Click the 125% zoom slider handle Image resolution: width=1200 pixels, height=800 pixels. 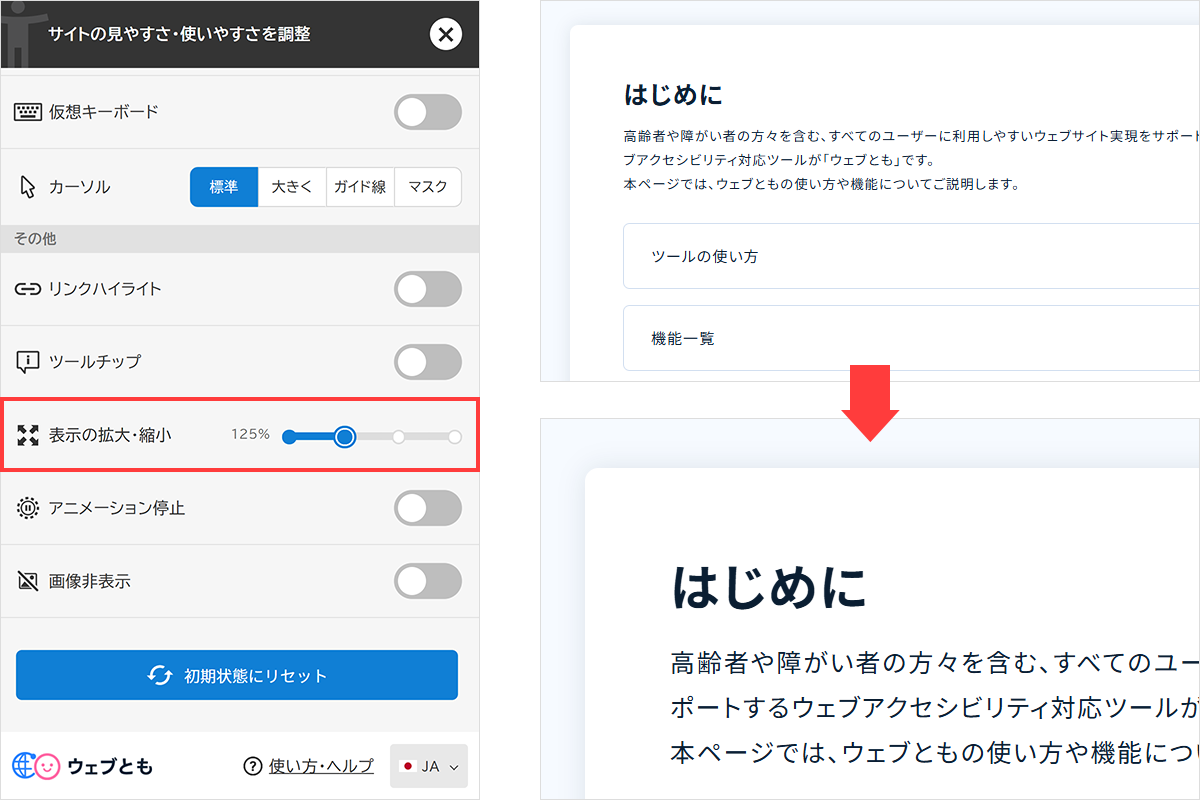click(345, 436)
